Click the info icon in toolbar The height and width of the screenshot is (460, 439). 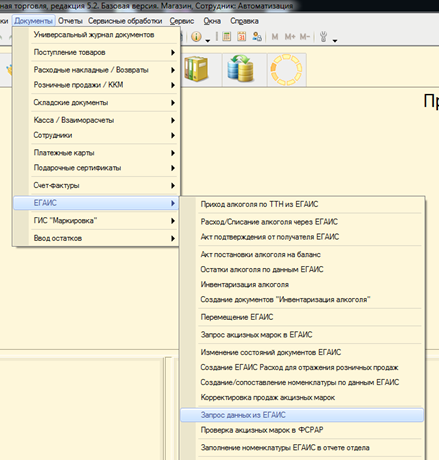pyautogui.click(x=196, y=36)
